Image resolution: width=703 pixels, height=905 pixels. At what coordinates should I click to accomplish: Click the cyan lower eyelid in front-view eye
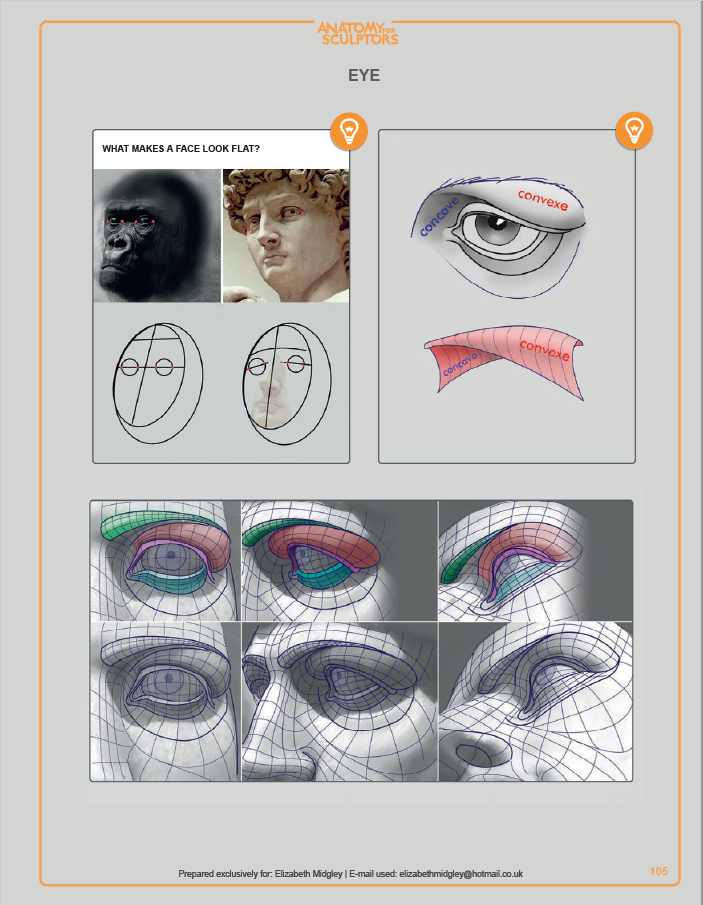click(x=169, y=581)
